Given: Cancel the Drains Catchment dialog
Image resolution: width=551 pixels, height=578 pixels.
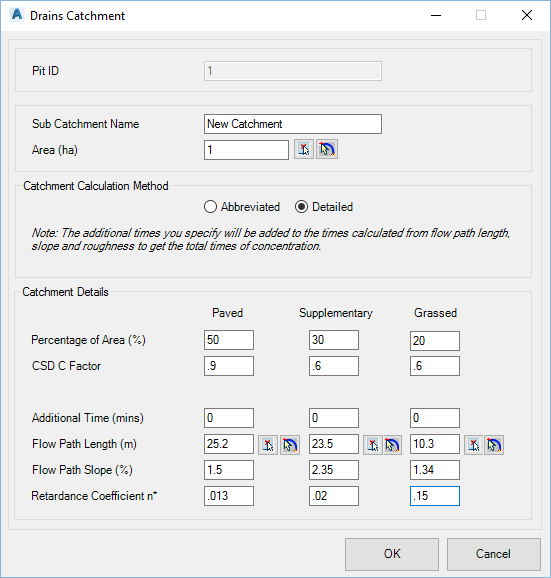Looking at the screenshot, I should point(494,554).
